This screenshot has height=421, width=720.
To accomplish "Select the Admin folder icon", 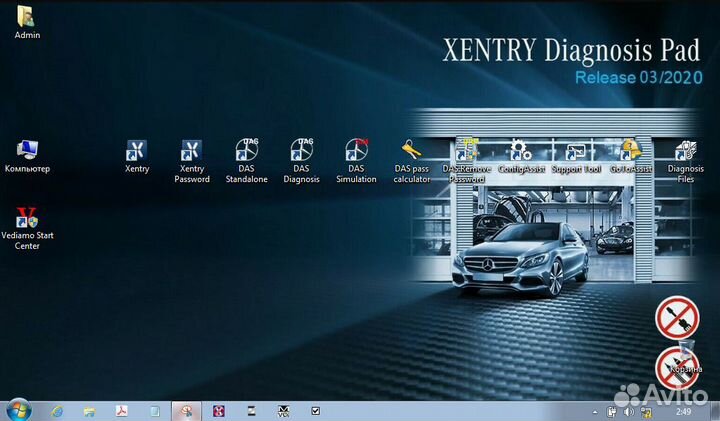I will (27, 17).
